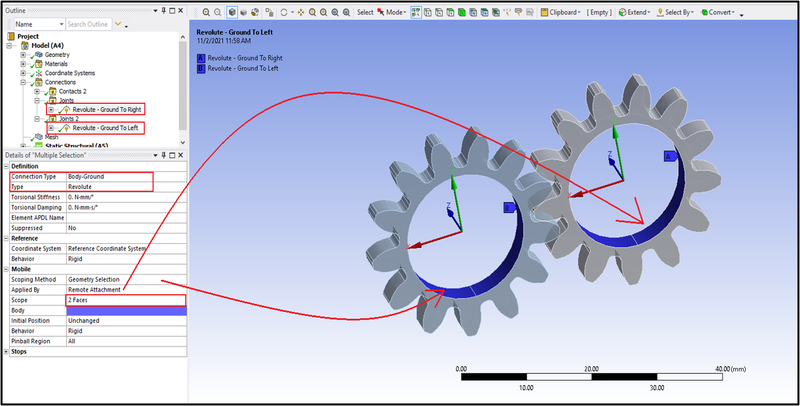Activate the Smart Select filter icon
800x406 pixels.
coord(416,12)
